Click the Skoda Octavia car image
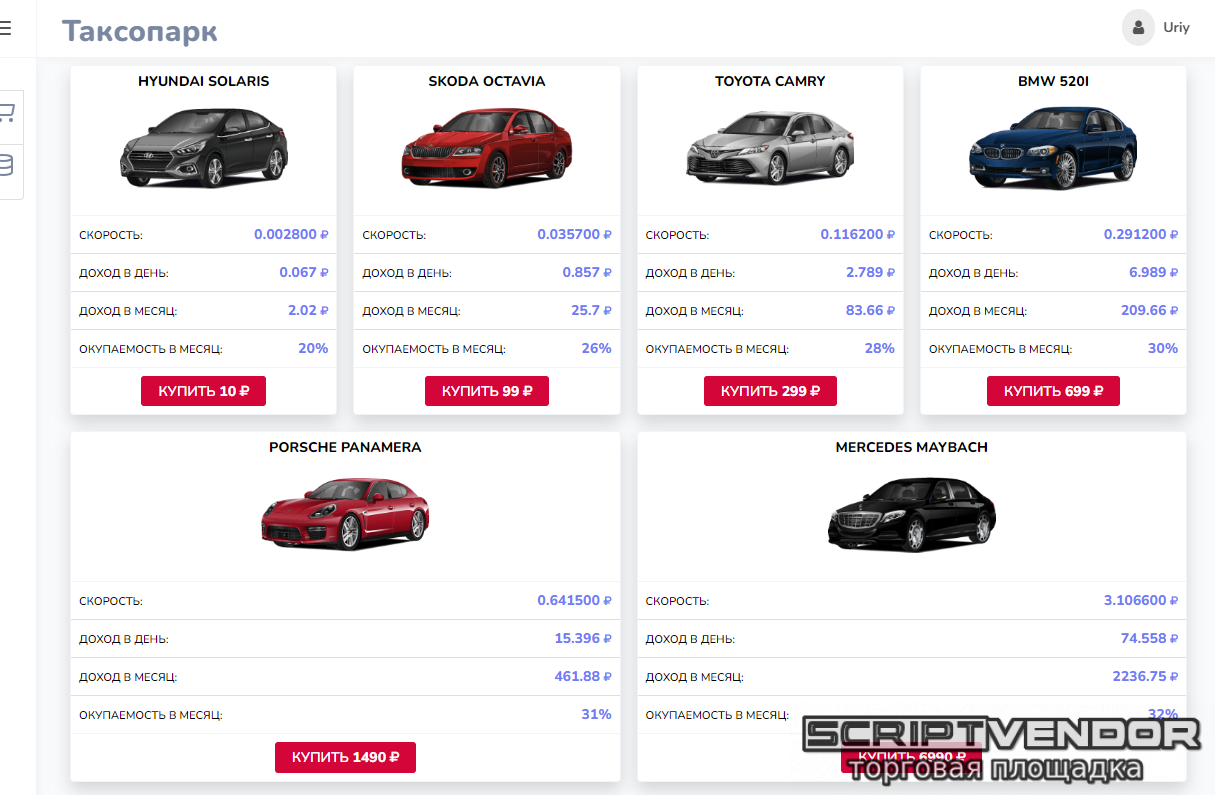This screenshot has height=795, width=1215. [x=487, y=148]
